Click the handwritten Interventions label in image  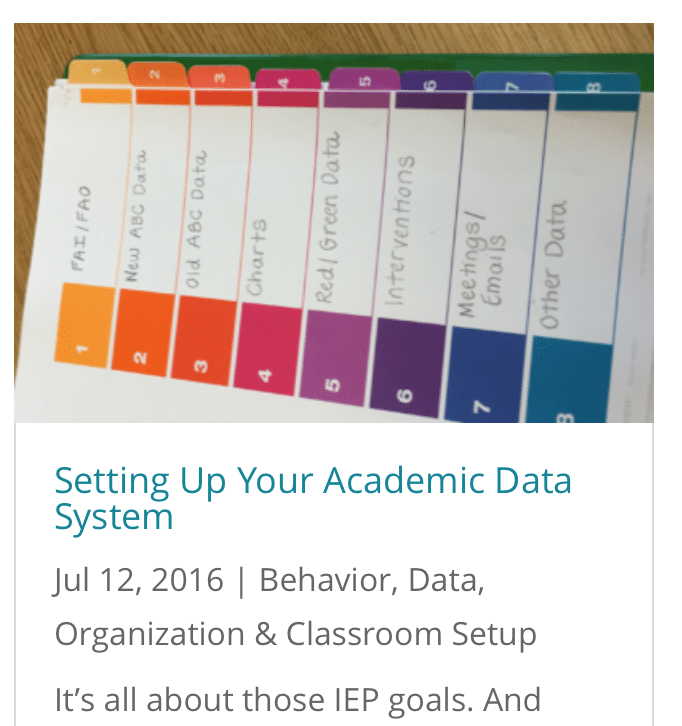tap(400, 230)
